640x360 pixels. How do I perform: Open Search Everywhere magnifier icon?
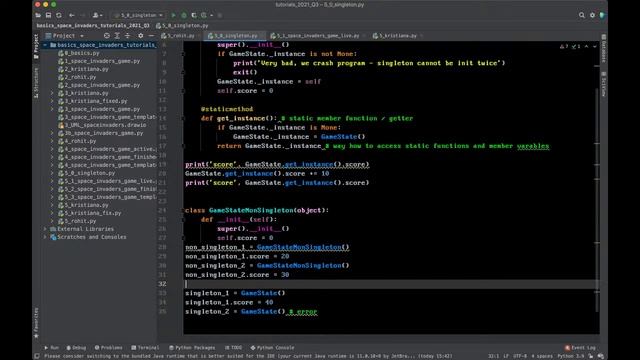tap(582, 15)
